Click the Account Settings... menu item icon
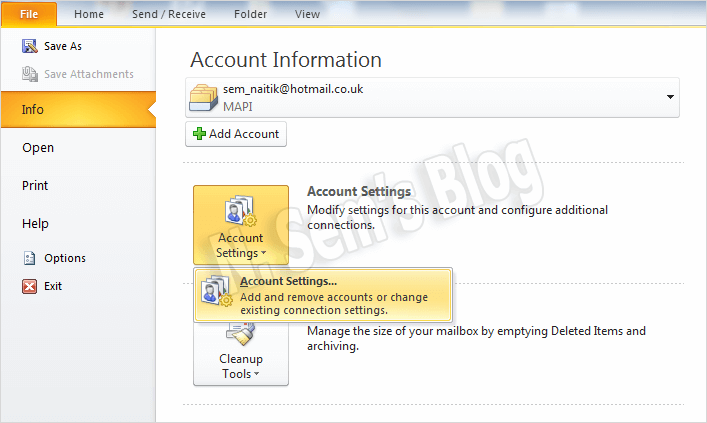707x423 pixels. 217,291
